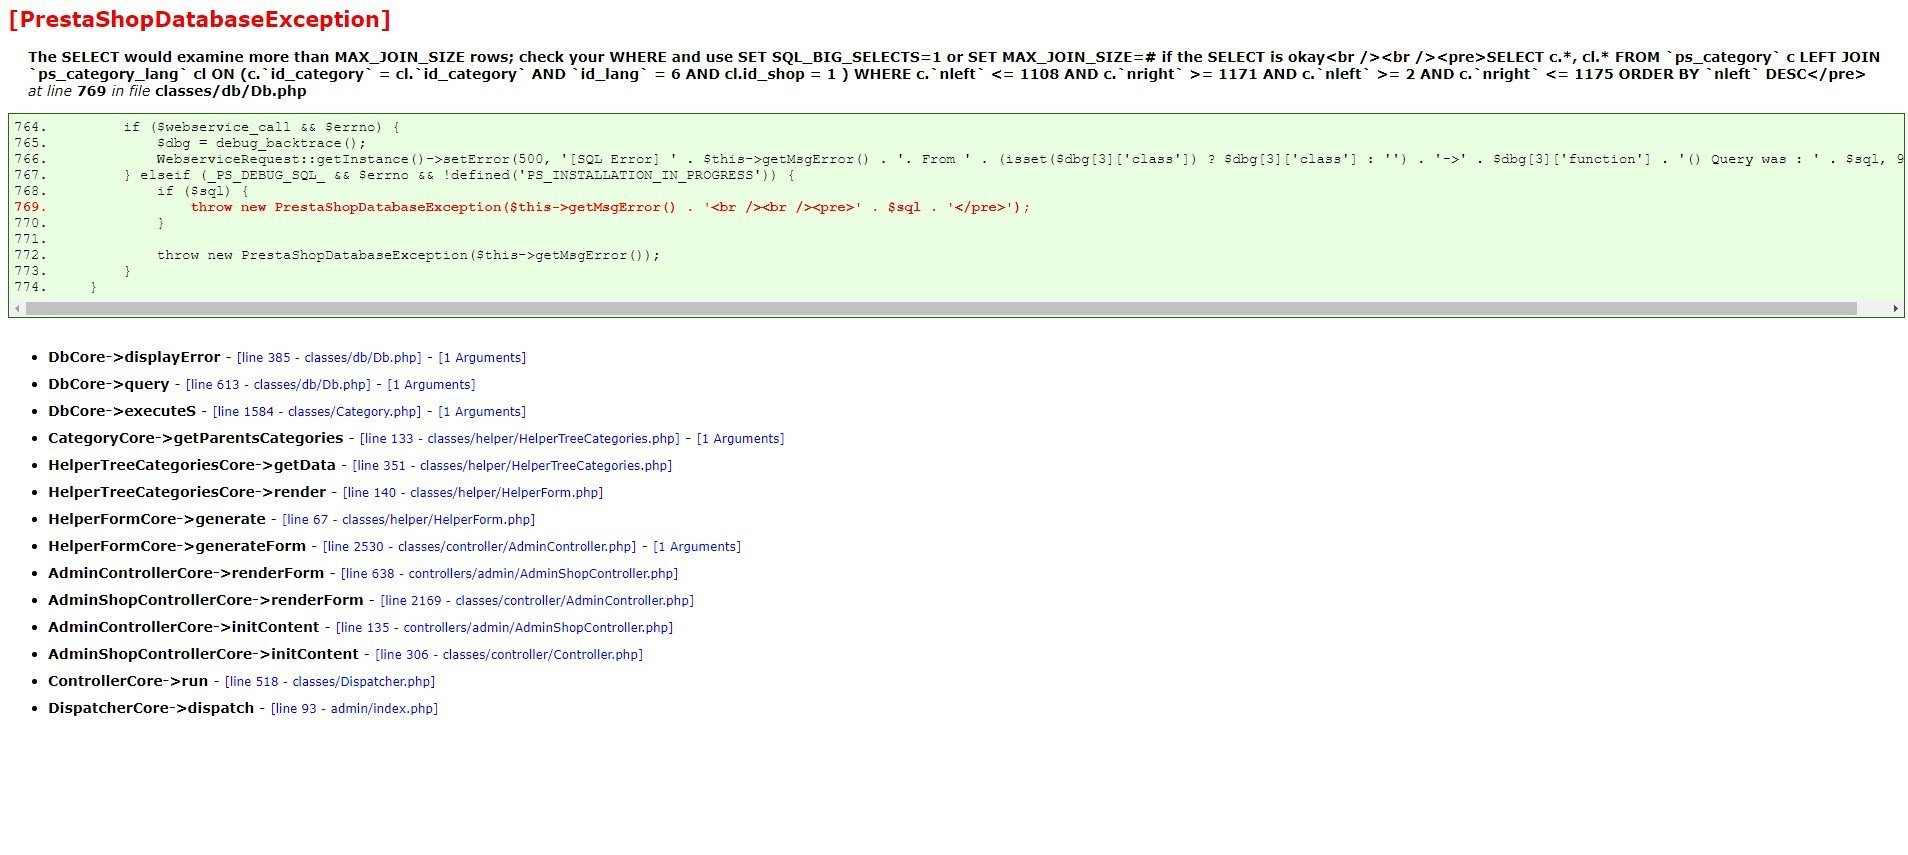Open link 'line 2530 - classes/controller/AdminController.php'
This screenshot has height=855, width=1908.
480,547
